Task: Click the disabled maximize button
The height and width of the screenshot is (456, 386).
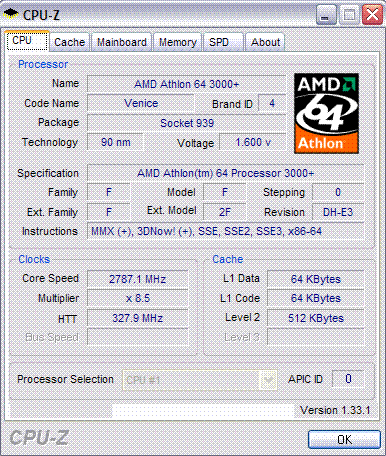Action: tap(349, 15)
